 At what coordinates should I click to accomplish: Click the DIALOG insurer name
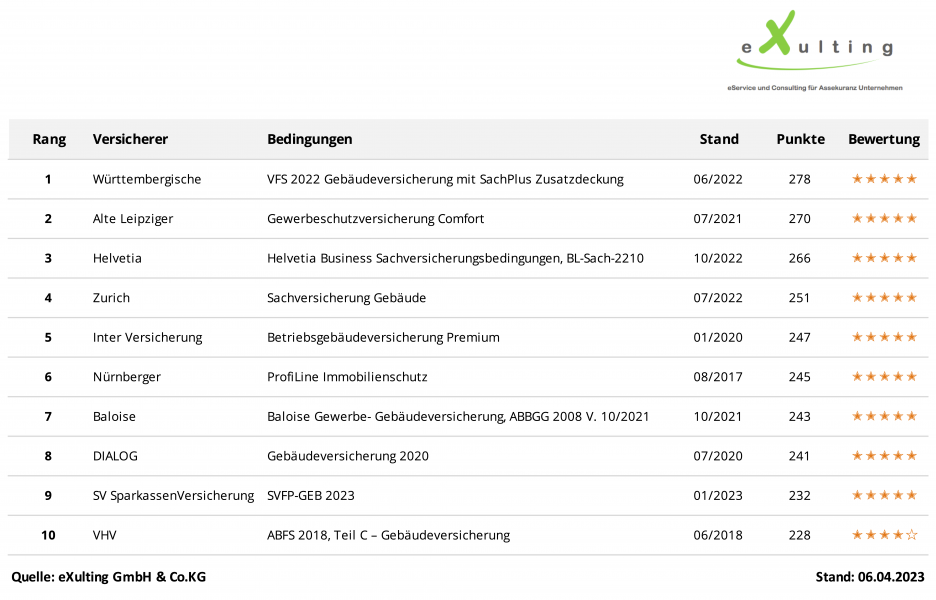[x=115, y=456]
